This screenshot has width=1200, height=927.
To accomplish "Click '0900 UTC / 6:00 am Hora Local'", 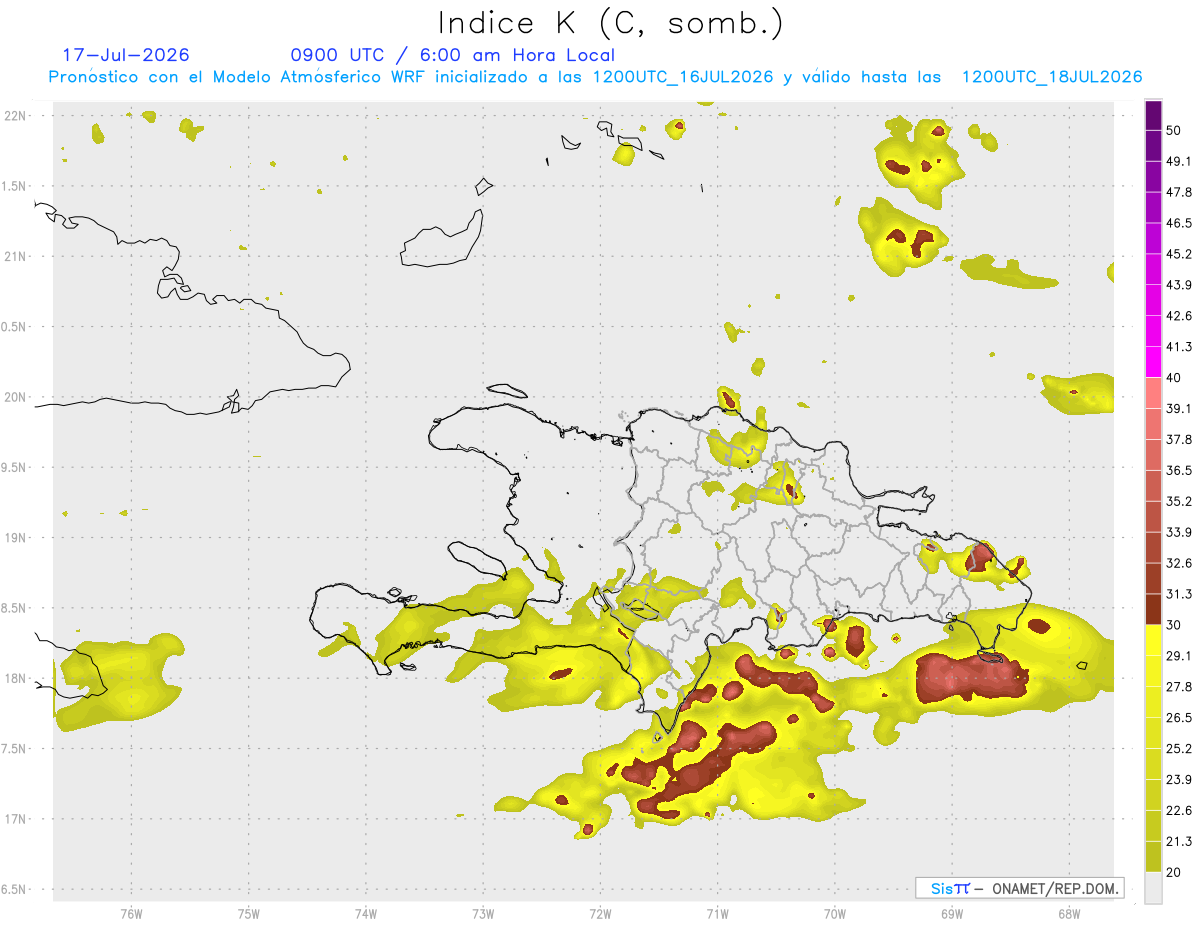I will coord(453,55).
